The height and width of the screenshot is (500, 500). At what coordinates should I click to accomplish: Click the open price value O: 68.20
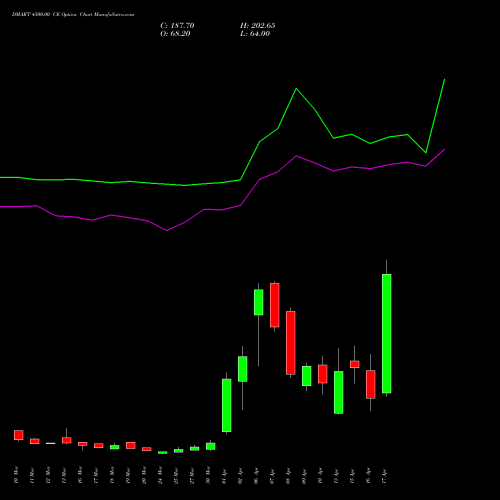(x=175, y=34)
